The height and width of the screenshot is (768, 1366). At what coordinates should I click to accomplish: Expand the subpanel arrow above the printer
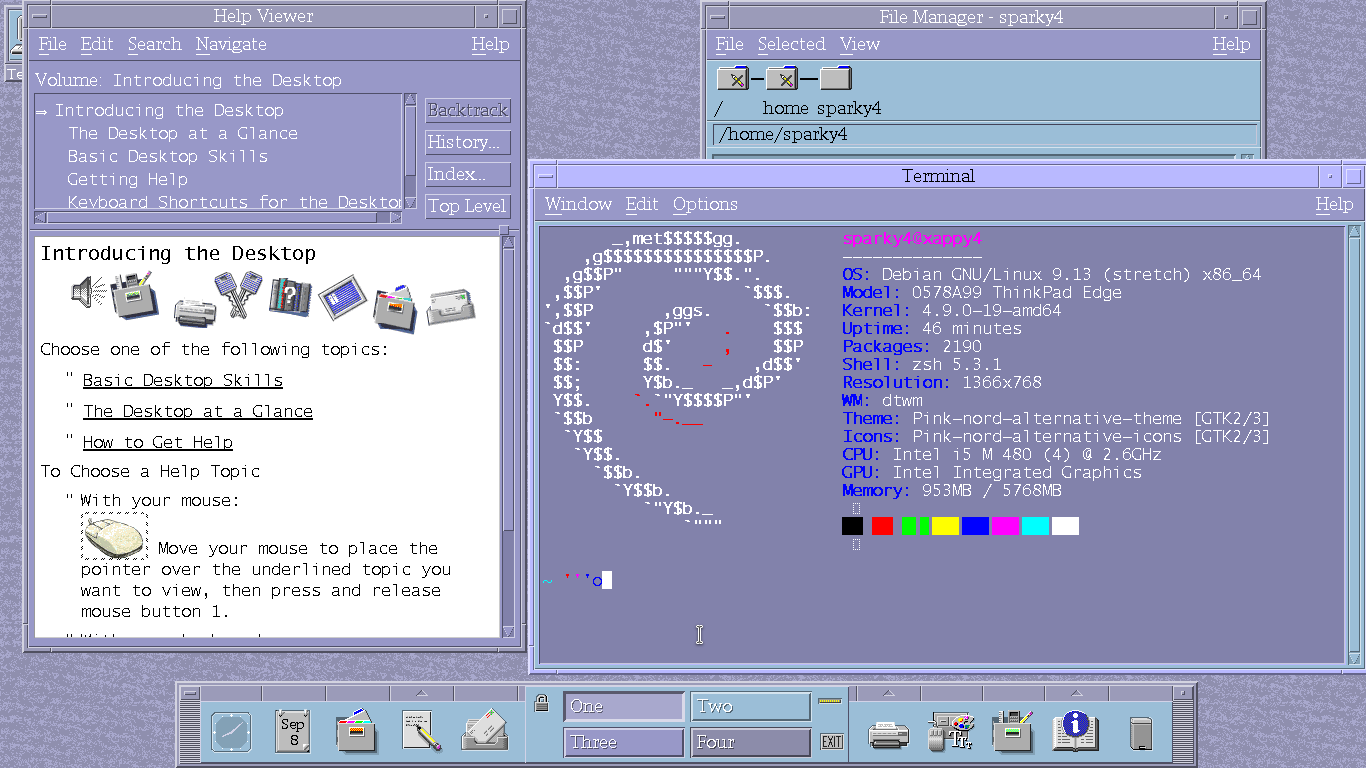(887, 693)
